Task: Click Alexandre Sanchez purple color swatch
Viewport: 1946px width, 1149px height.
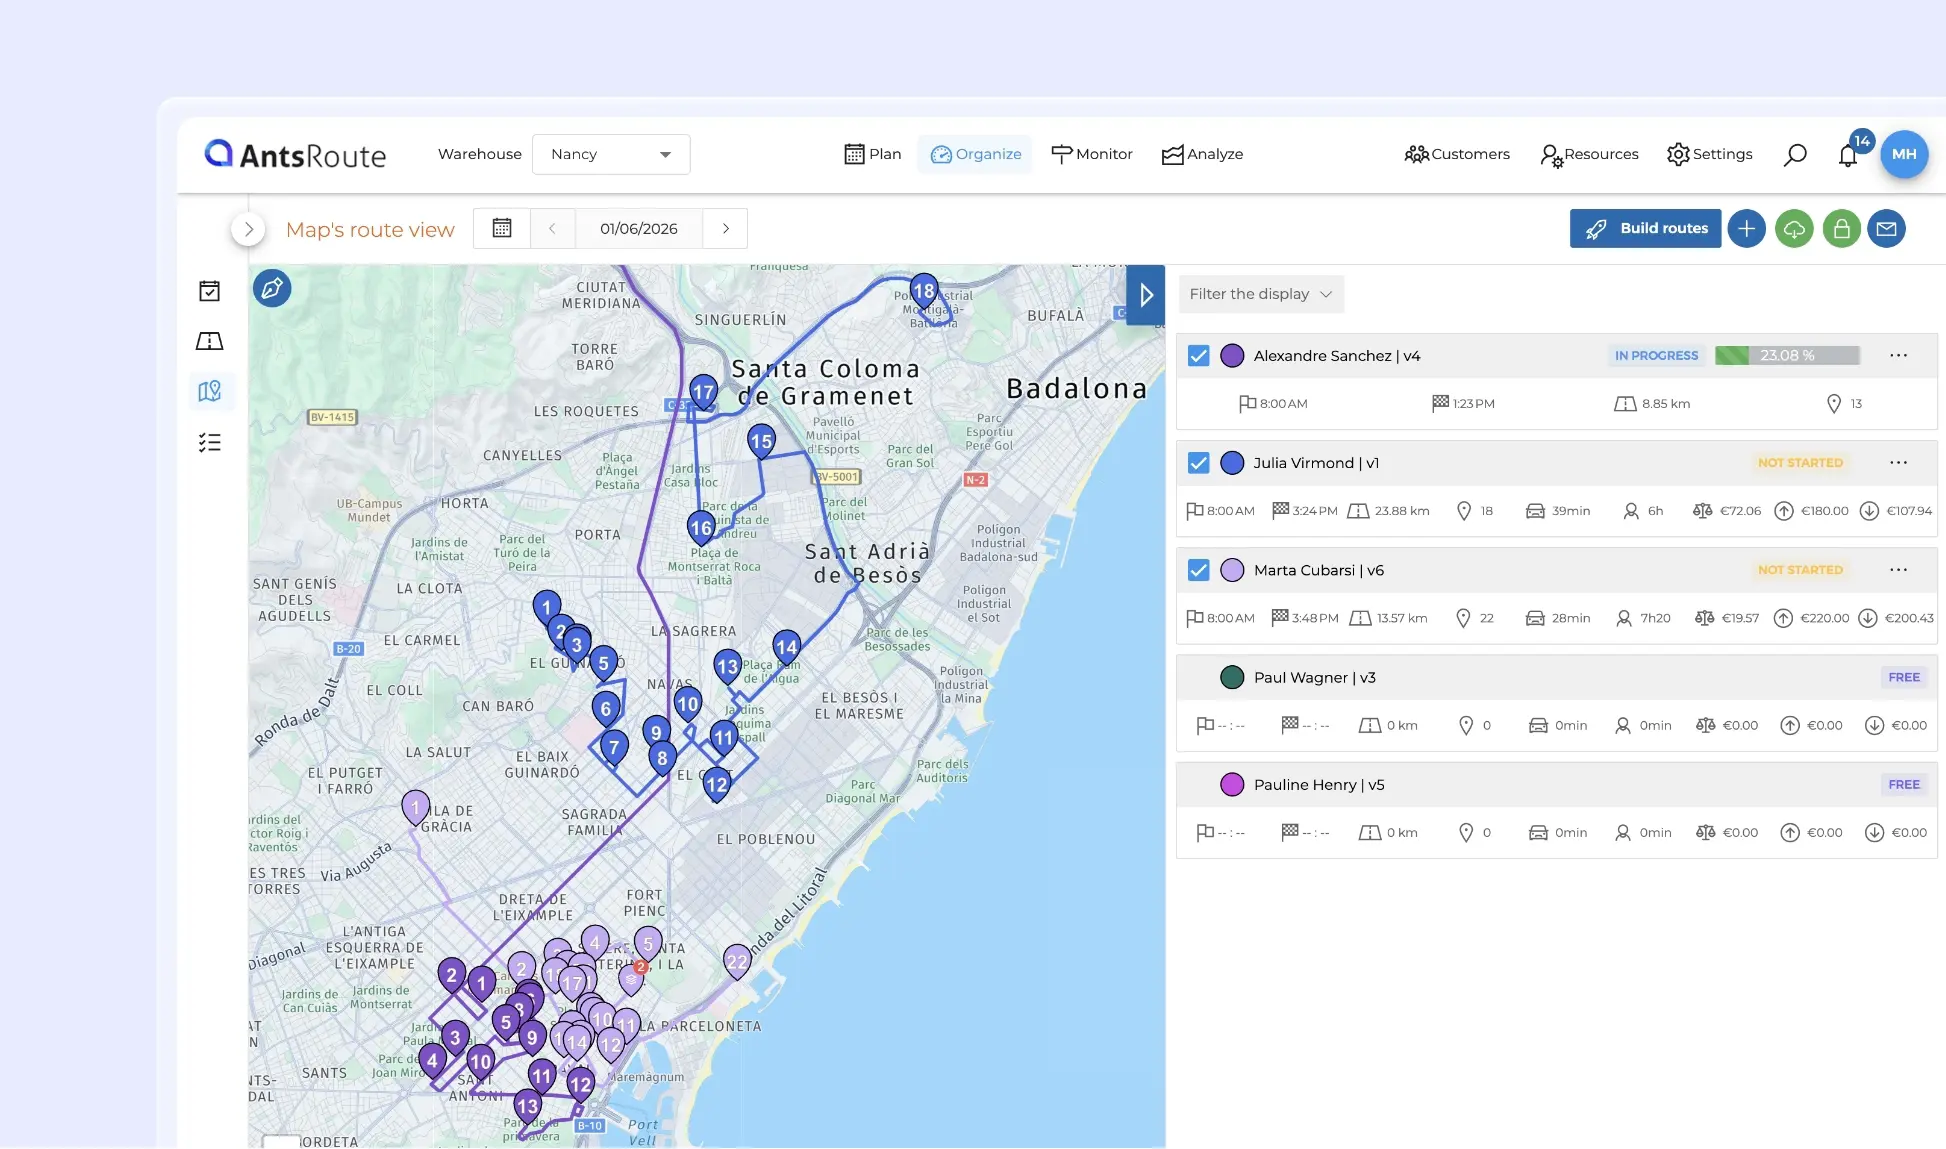Action: coord(1232,355)
